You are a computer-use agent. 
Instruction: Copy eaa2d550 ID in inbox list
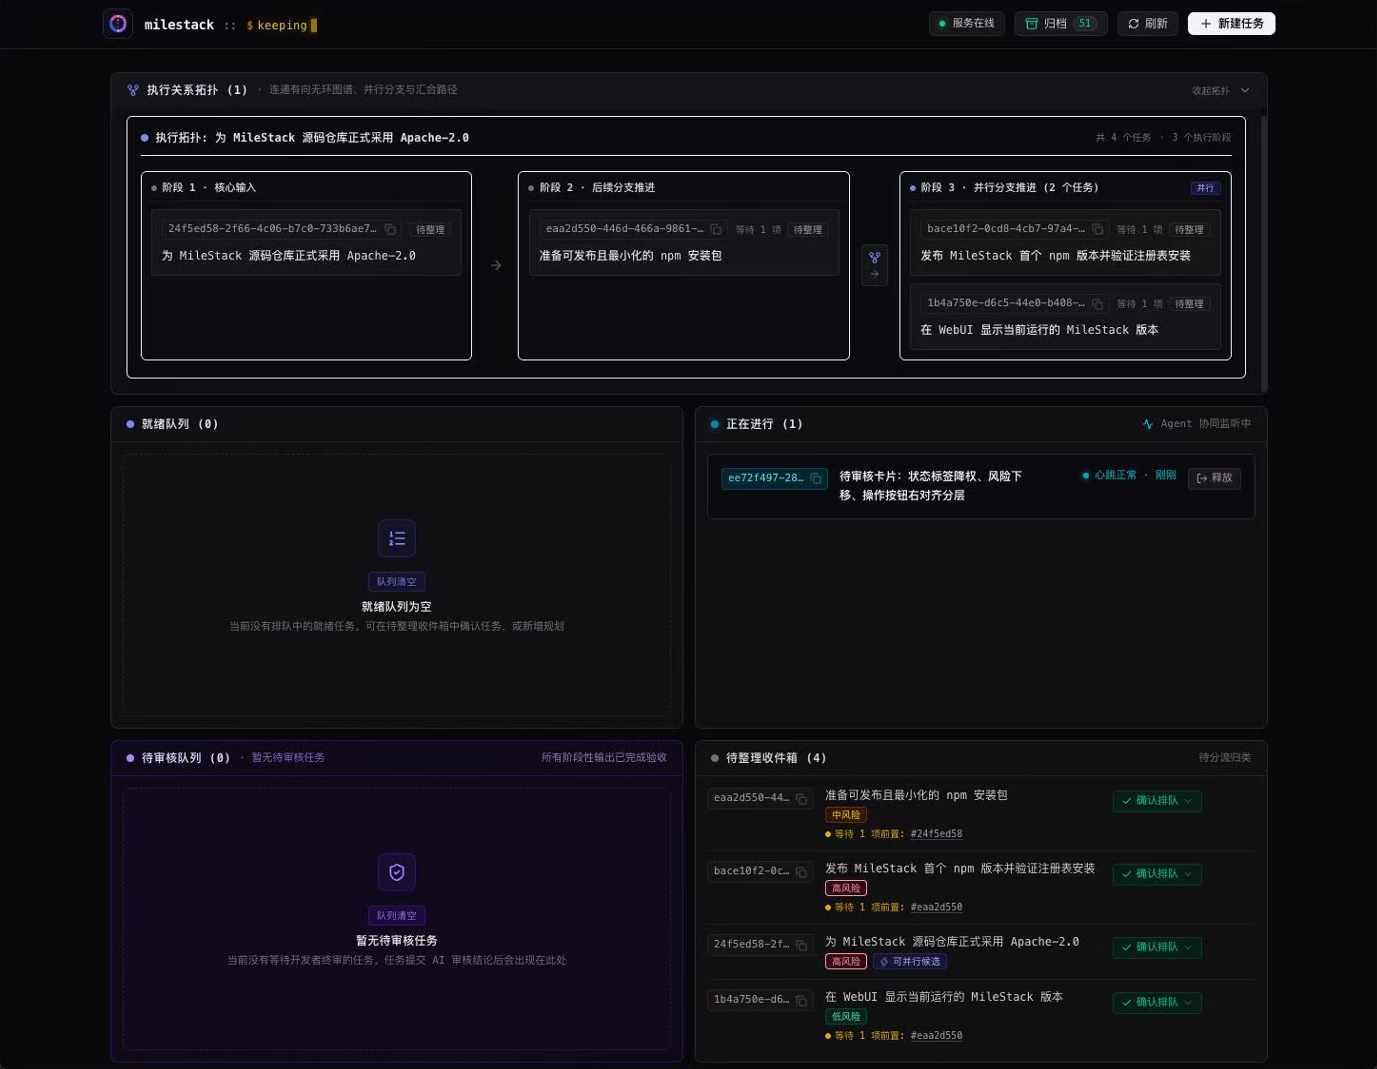(x=801, y=798)
